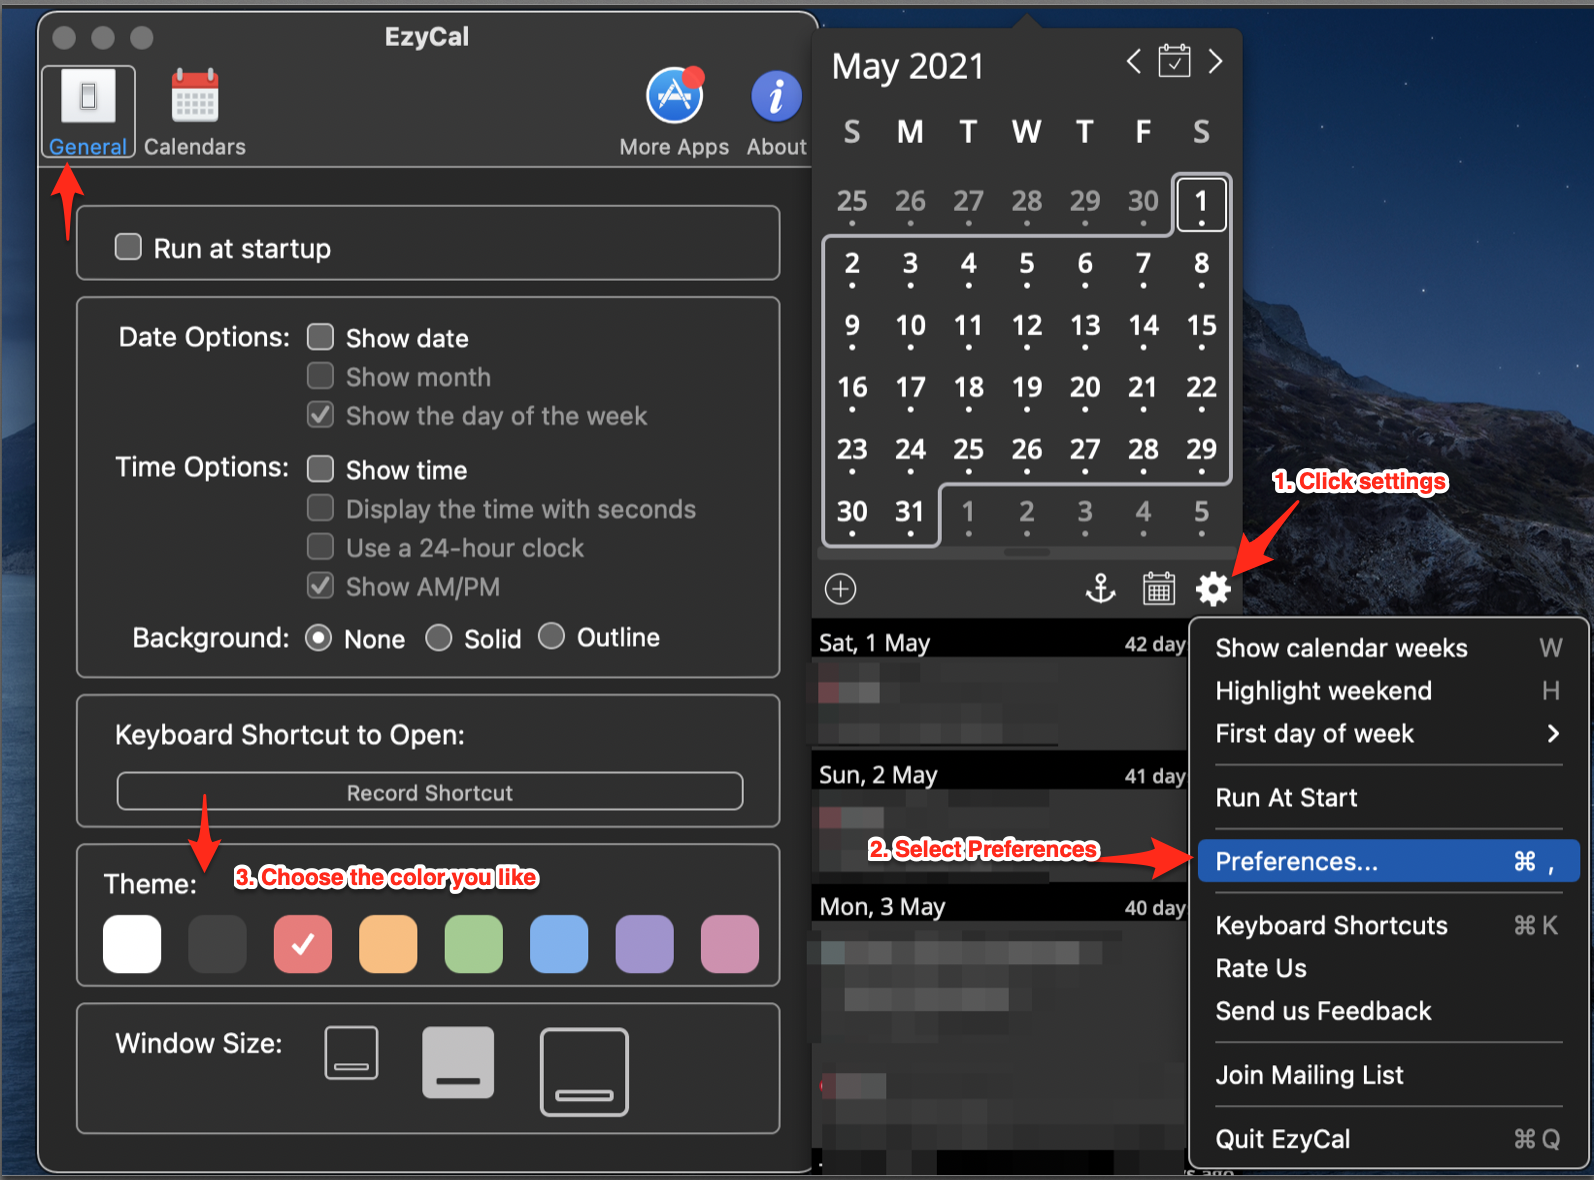Click the Sat, 1 May event header
The image size is (1594, 1180).
1000,643
